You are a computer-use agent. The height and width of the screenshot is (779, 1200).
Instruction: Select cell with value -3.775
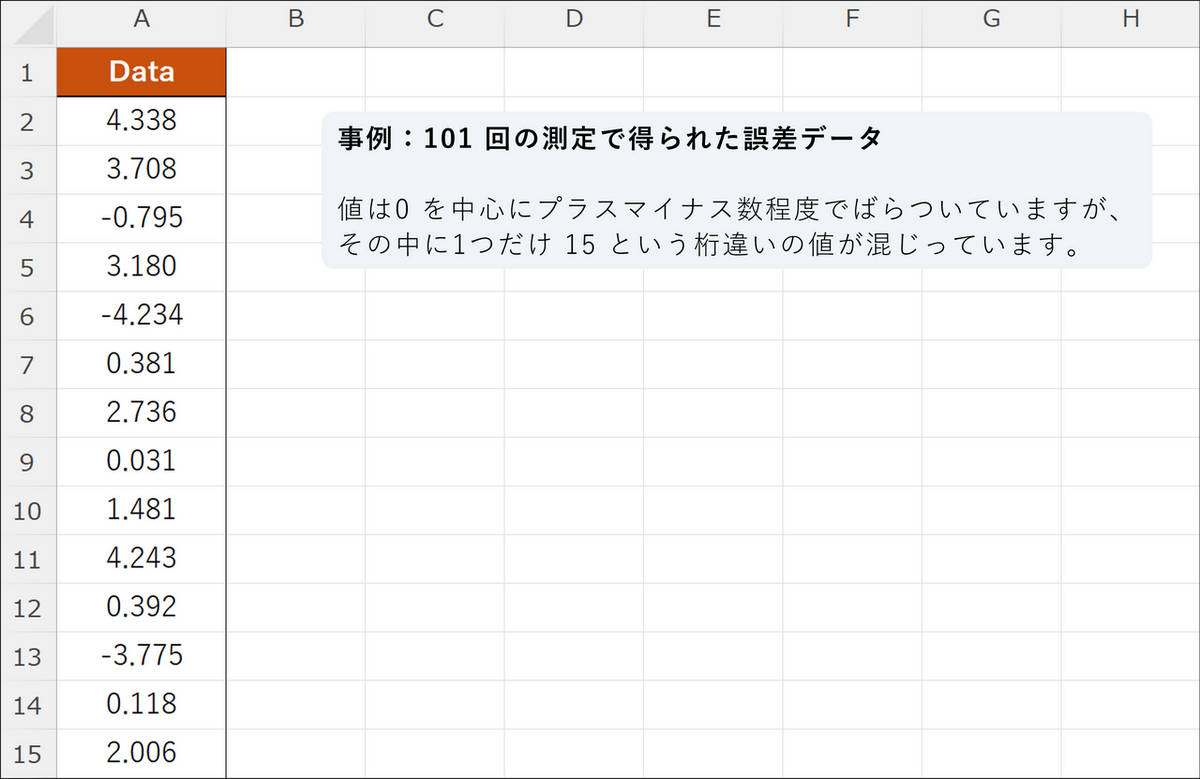point(141,655)
